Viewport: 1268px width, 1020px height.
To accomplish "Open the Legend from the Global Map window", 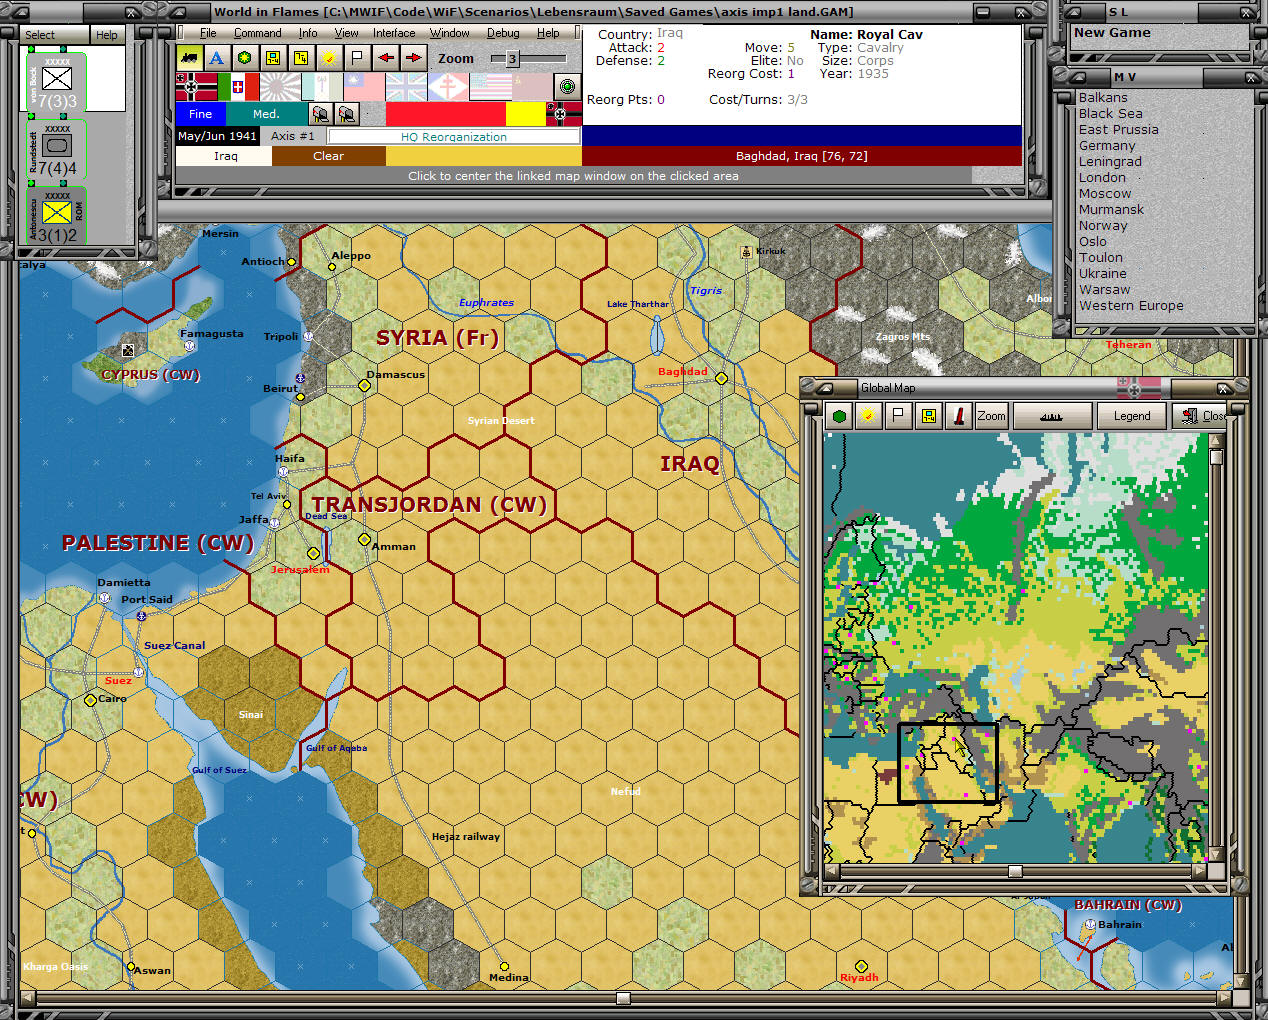I will tap(1131, 415).
